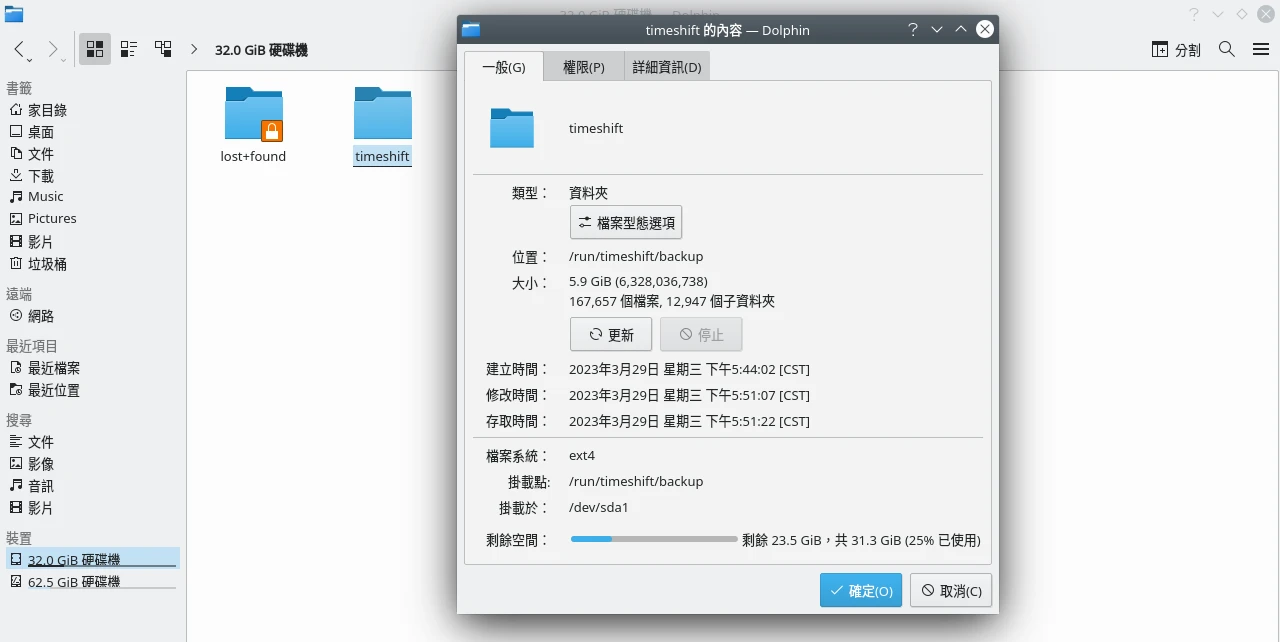Open the hamburger menu in Dolphin

(1260, 49)
